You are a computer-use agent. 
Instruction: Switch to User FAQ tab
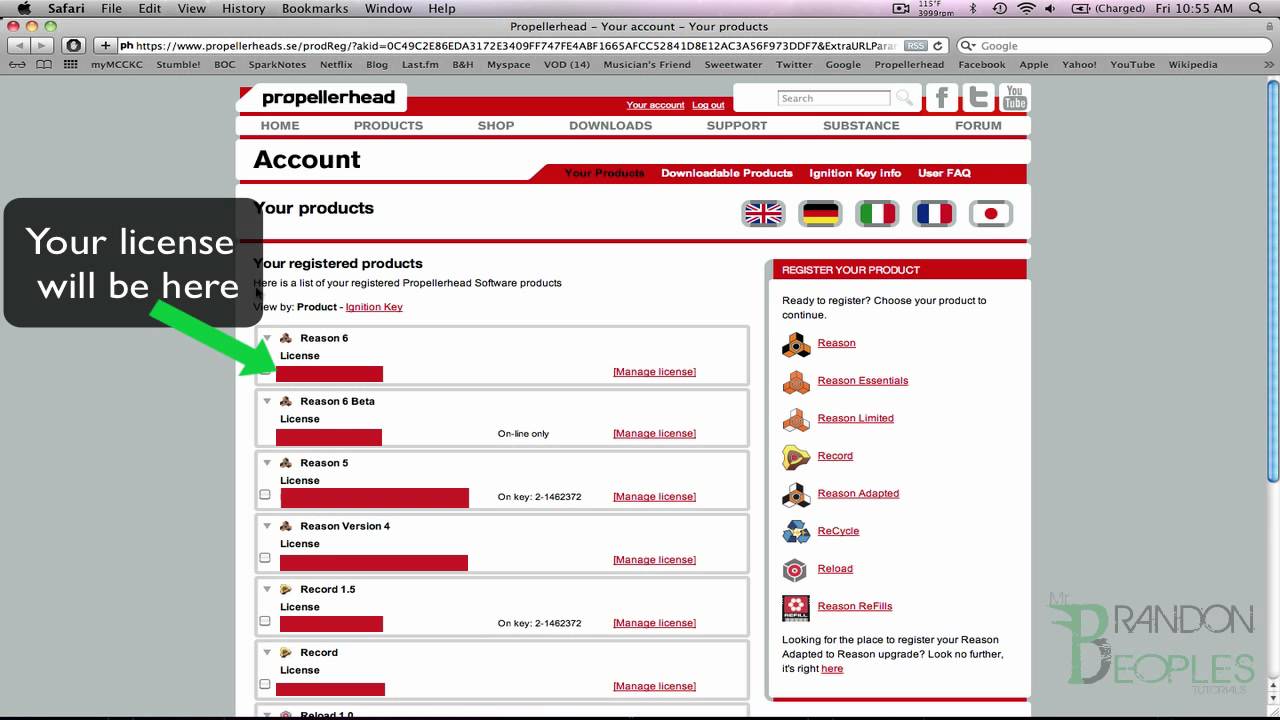[944, 173]
